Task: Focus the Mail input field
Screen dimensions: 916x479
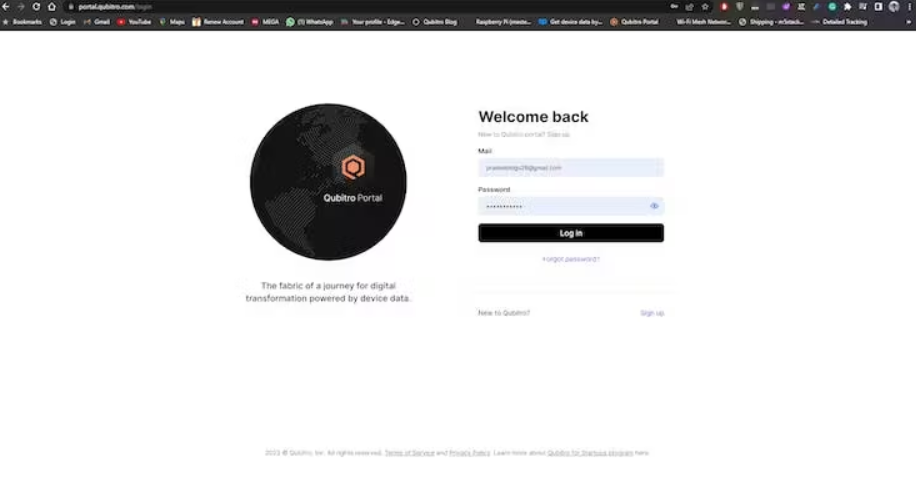Action: 571,168
